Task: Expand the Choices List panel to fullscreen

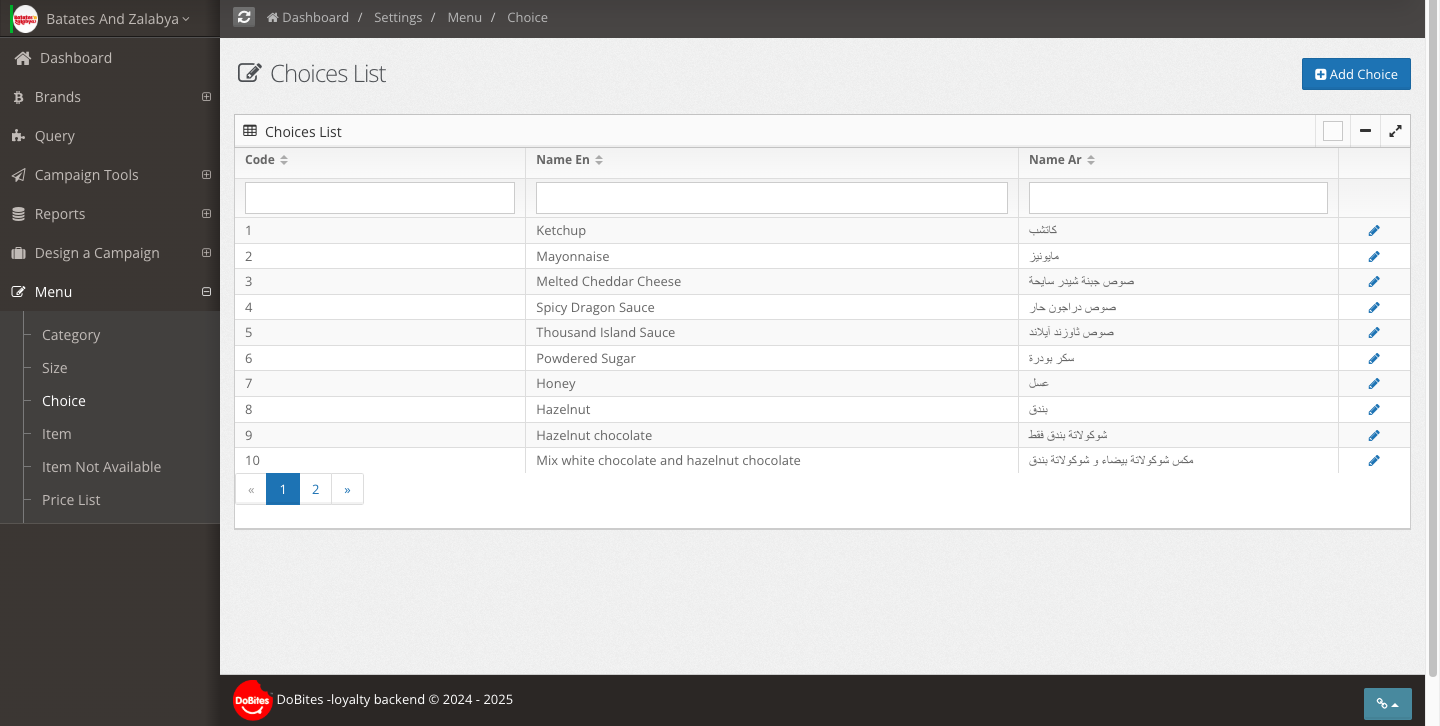Action: (x=1395, y=131)
